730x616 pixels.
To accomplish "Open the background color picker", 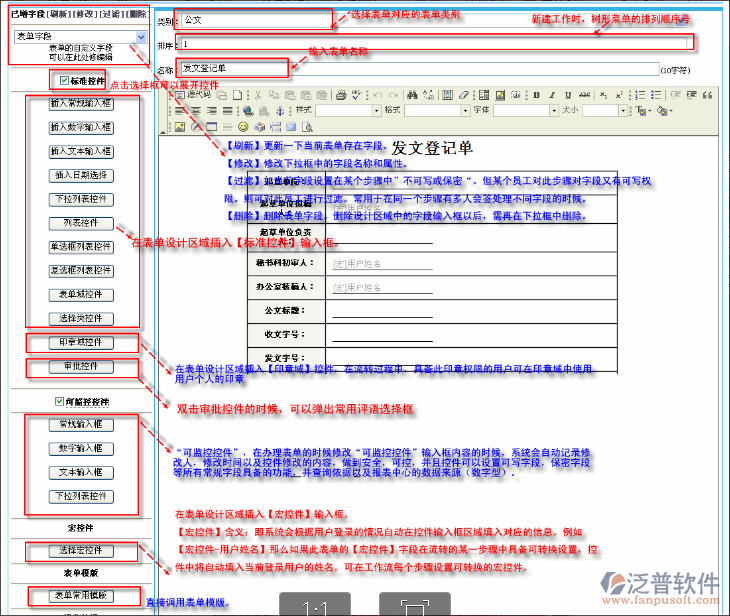I will point(664,111).
